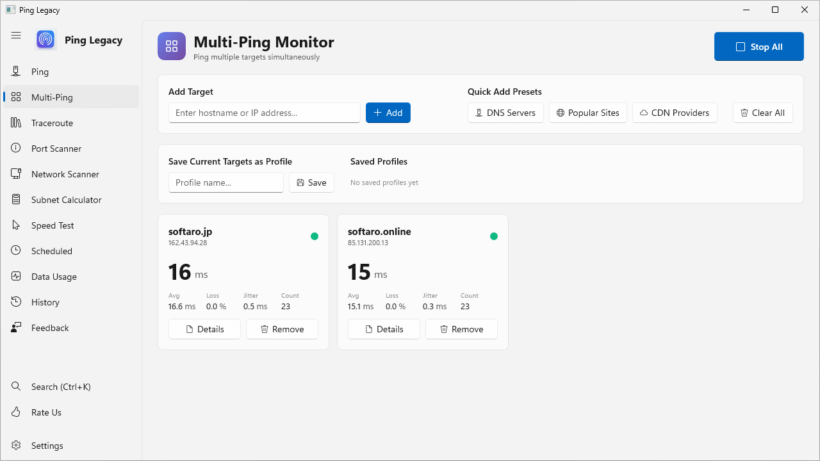Screen dimensions: 820x461
Task: Open the Ping page
Action: coord(71,72)
